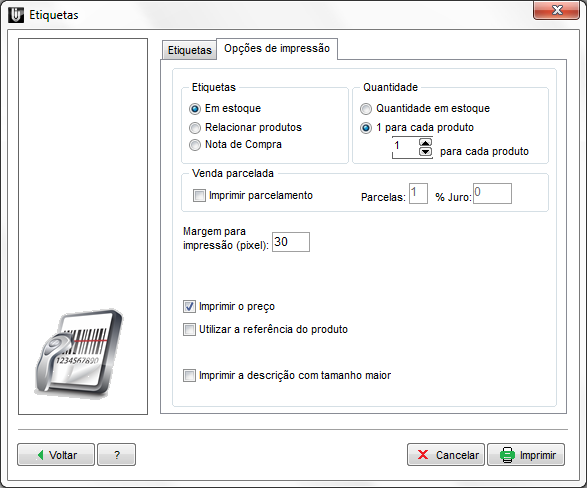Enable Imprimir a descrição com tamanho maior
This screenshot has height=488, width=587.
[x=189, y=375]
